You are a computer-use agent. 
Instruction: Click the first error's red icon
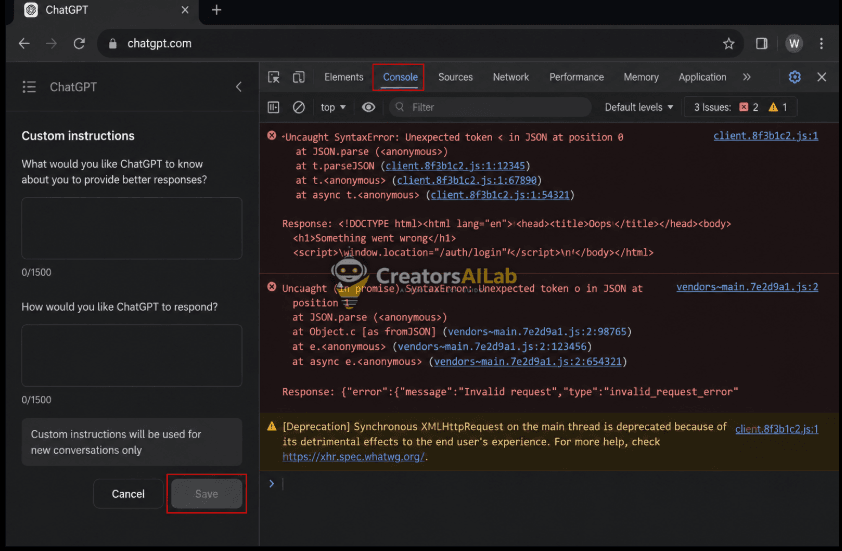click(272, 136)
